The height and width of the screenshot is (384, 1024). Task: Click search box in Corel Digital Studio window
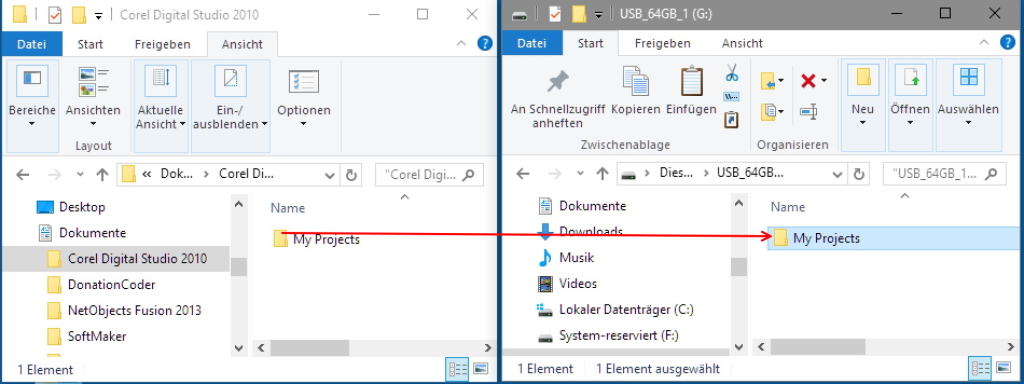pos(429,175)
